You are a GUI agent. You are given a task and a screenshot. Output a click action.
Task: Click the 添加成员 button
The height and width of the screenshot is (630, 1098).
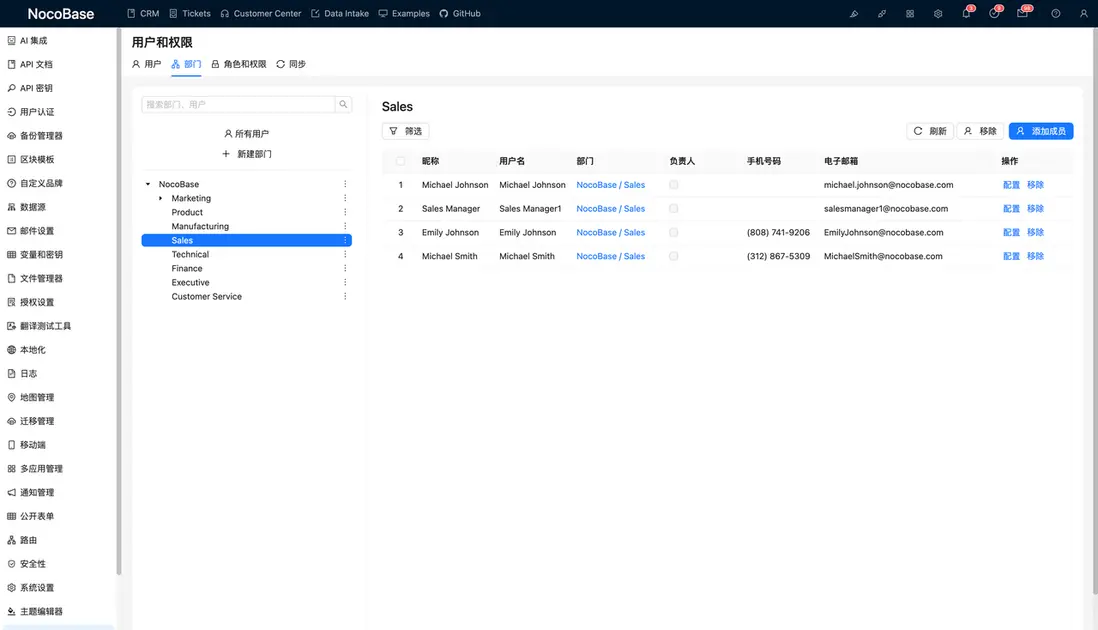(x=1041, y=131)
